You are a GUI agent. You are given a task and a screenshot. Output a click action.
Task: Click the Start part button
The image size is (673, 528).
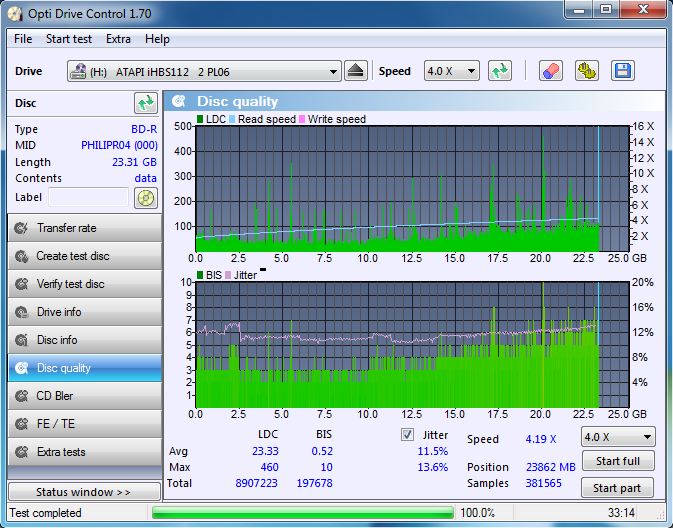tap(617, 488)
